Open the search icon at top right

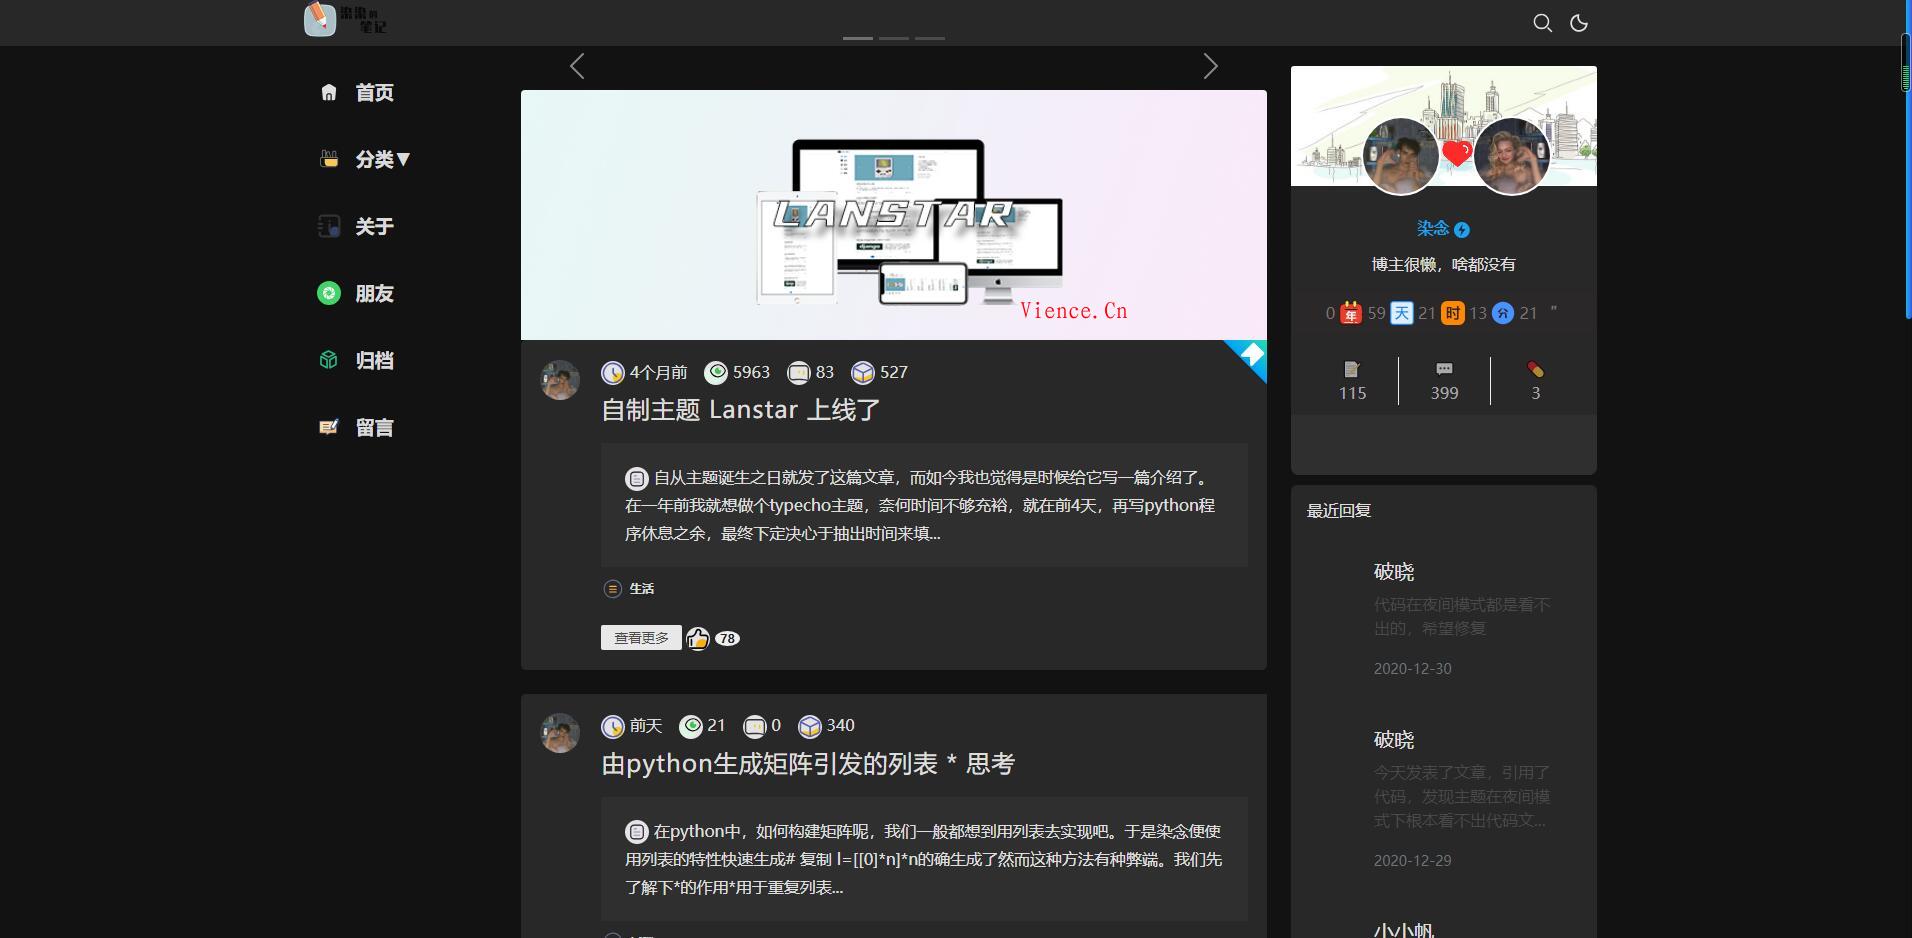[x=1543, y=22]
